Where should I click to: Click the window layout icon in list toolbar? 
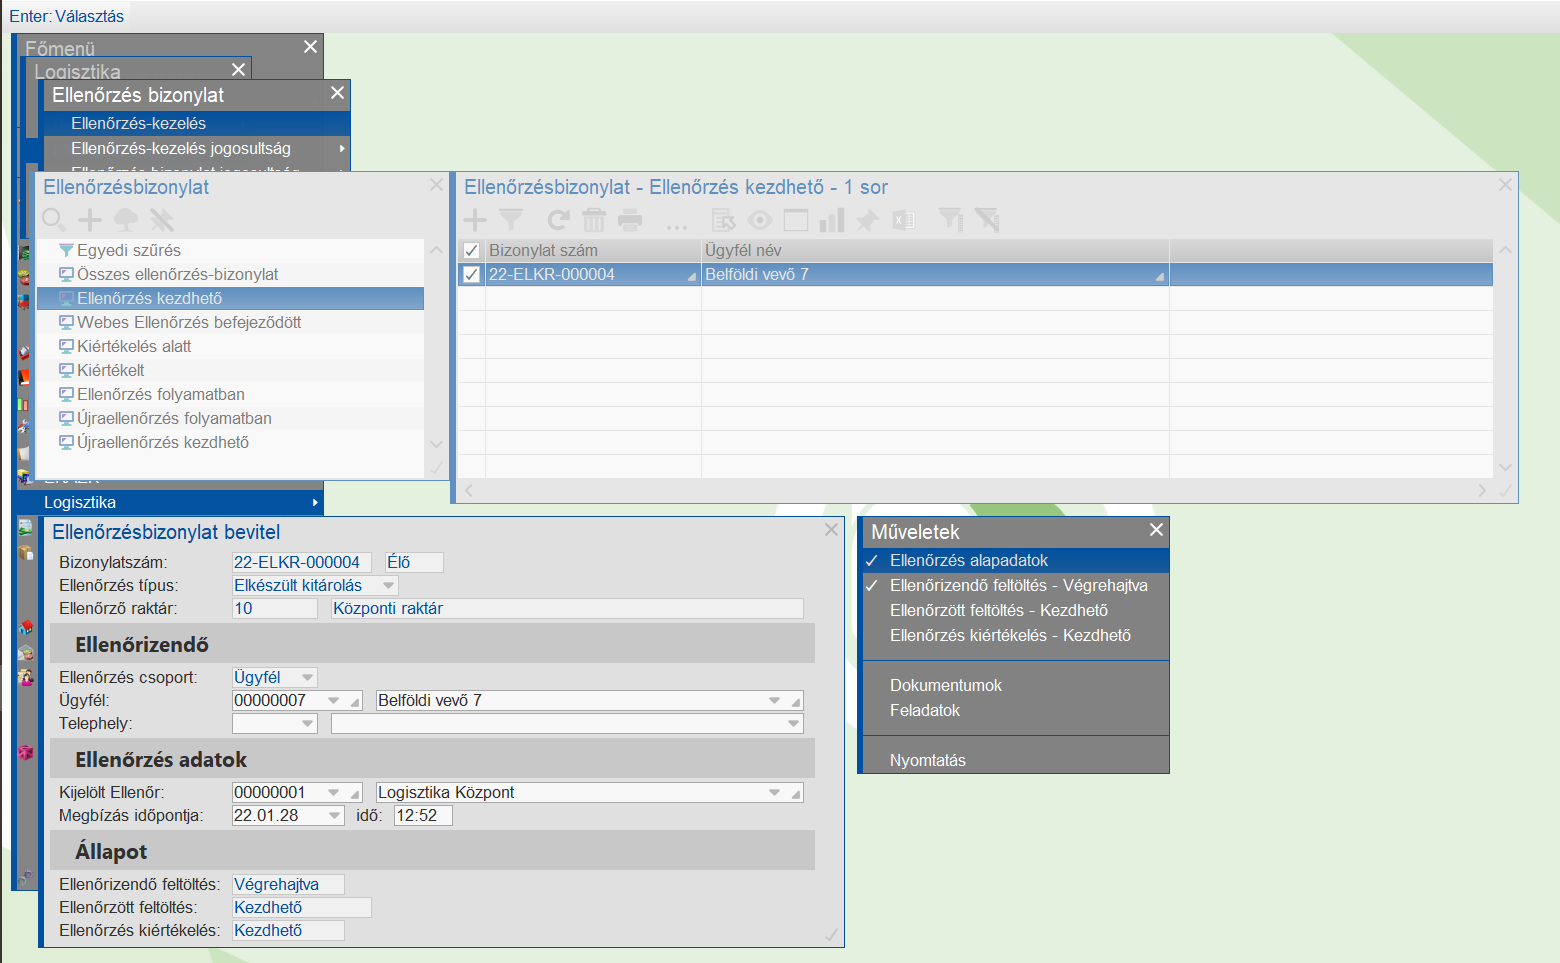coord(796,220)
